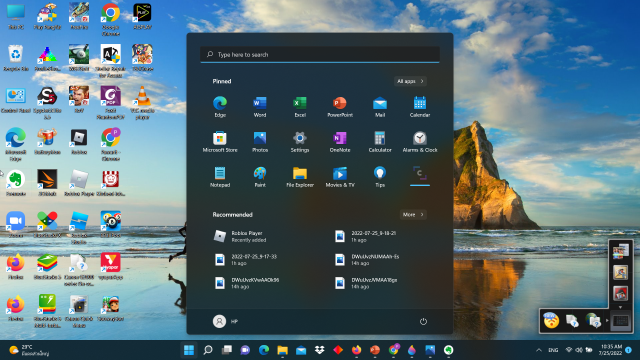
Task: Open network status in the system tray
Action: [x=569, y=350]
